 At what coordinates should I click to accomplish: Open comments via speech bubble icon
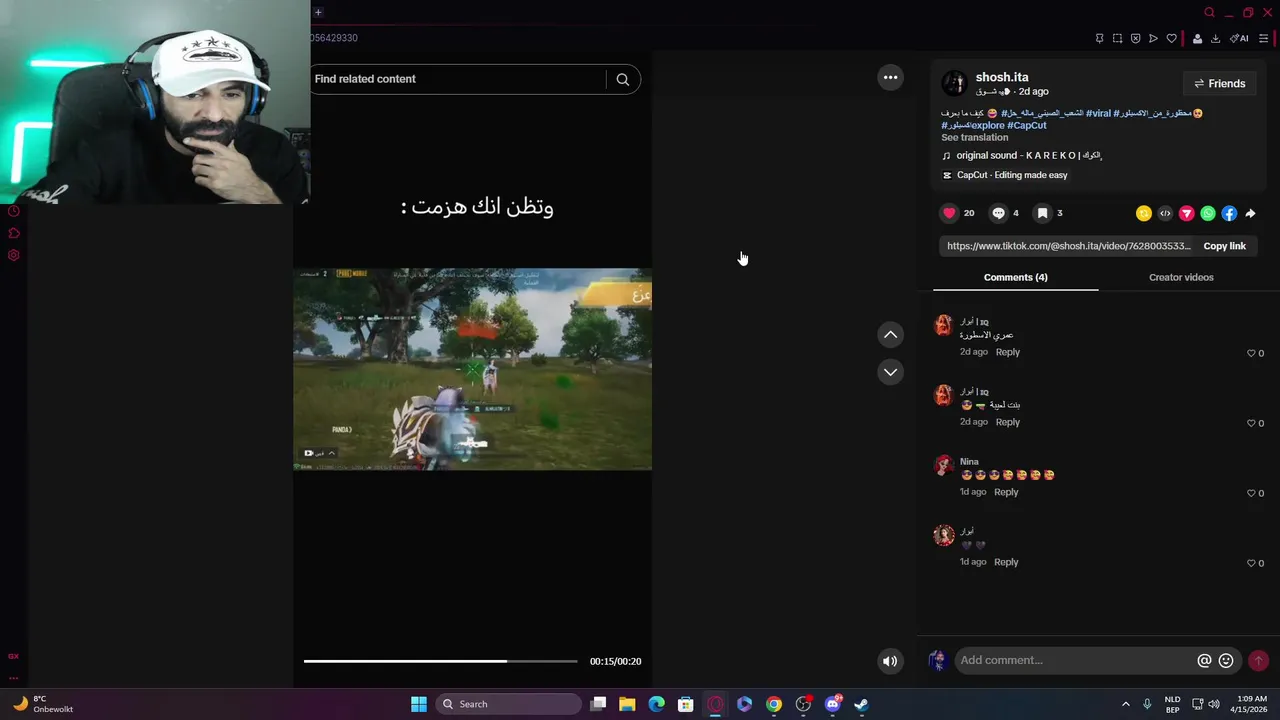998,213
